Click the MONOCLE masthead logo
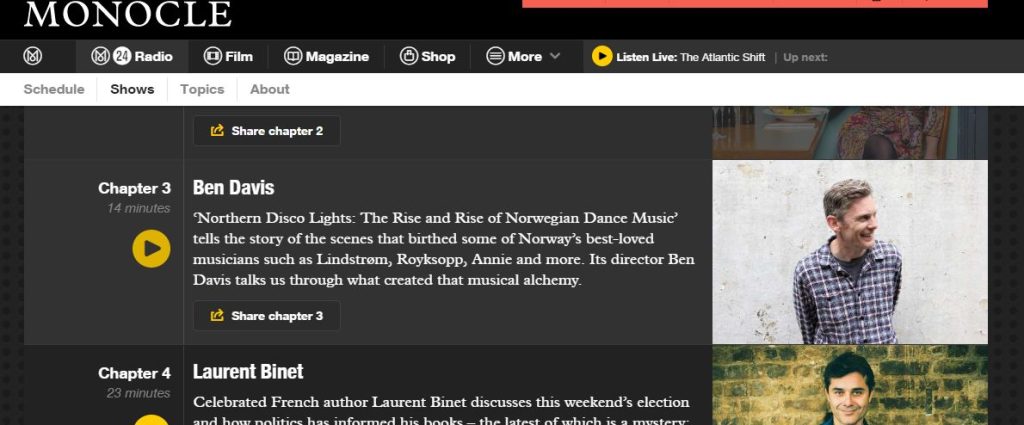 [128, 14]
